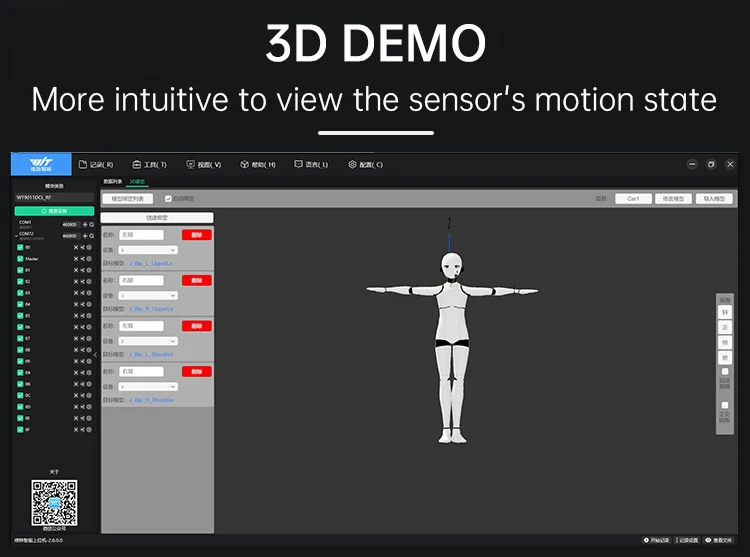The image size is (750, 557).
Task: Uncheck device 01 checkbox
Action: pyautogui.click(x=20, y=270)
